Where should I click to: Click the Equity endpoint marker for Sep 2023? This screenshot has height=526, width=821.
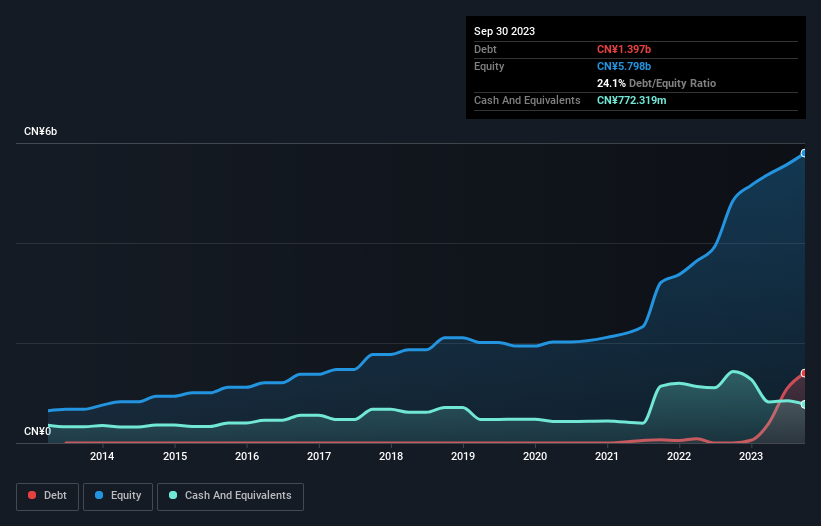point(804,153)
